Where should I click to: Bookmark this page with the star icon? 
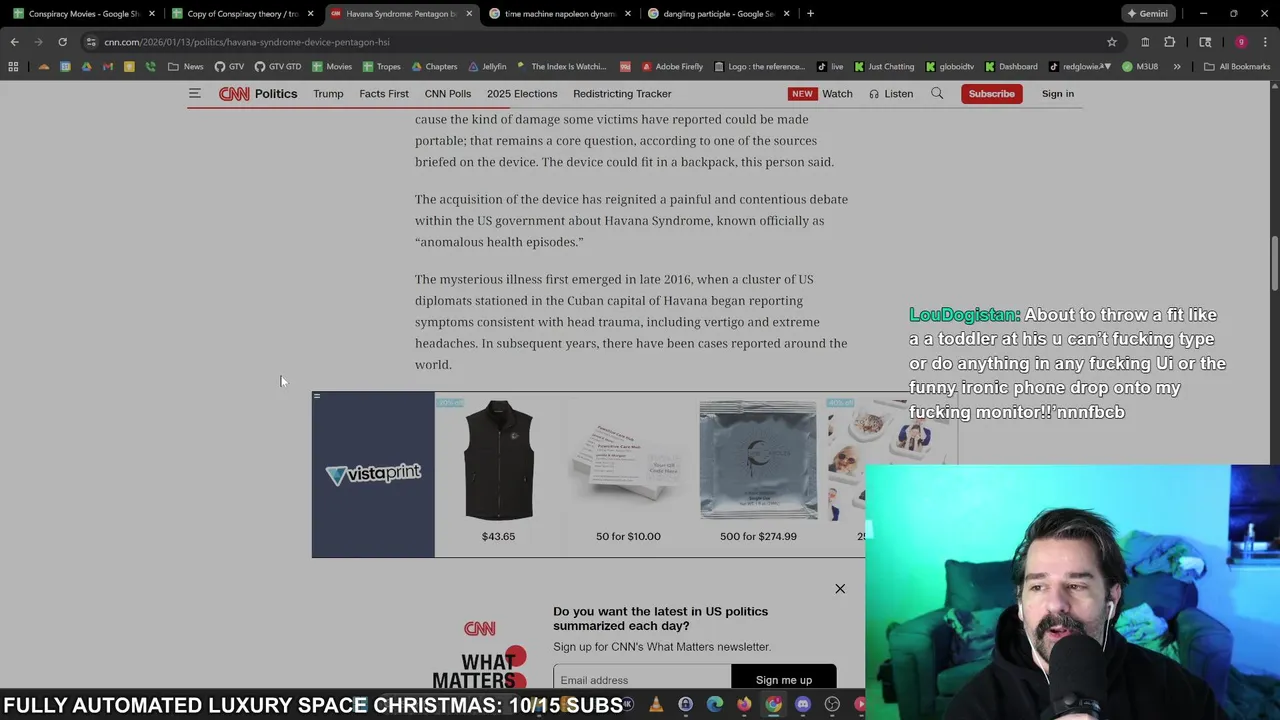pyautogui.click(x=1112, y=42)
